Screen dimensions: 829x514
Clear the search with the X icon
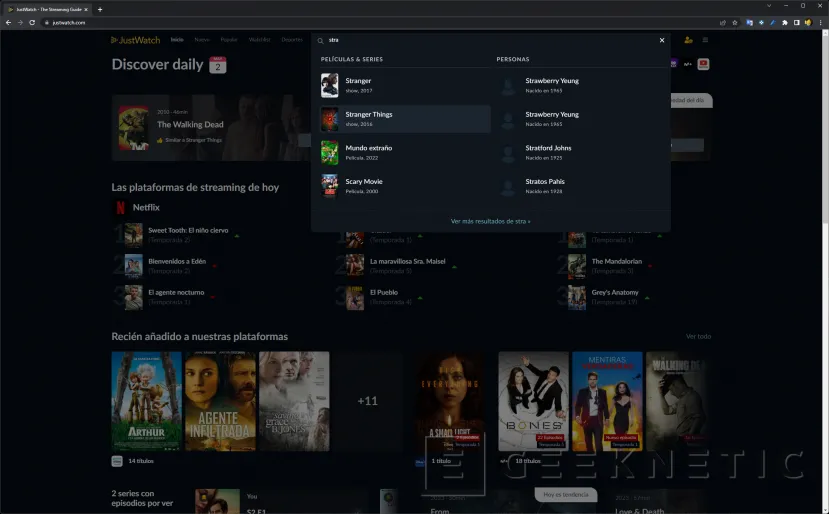click(x=662, y=40)
